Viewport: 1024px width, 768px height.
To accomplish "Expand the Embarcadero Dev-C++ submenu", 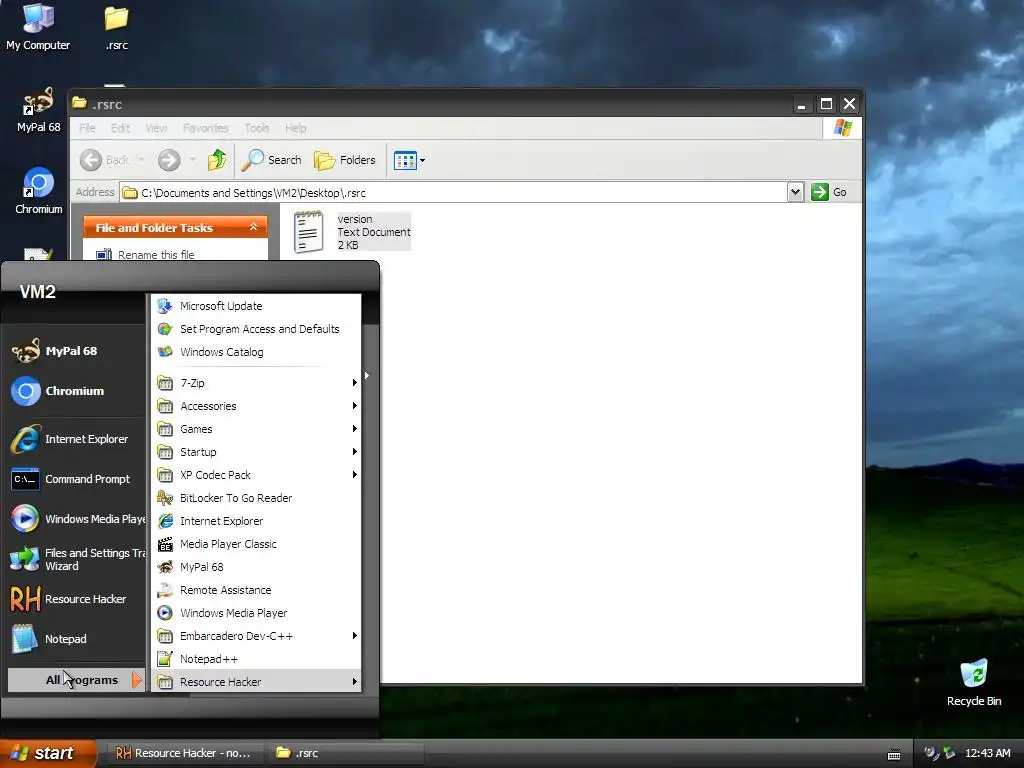I will [x=256, y=635].
